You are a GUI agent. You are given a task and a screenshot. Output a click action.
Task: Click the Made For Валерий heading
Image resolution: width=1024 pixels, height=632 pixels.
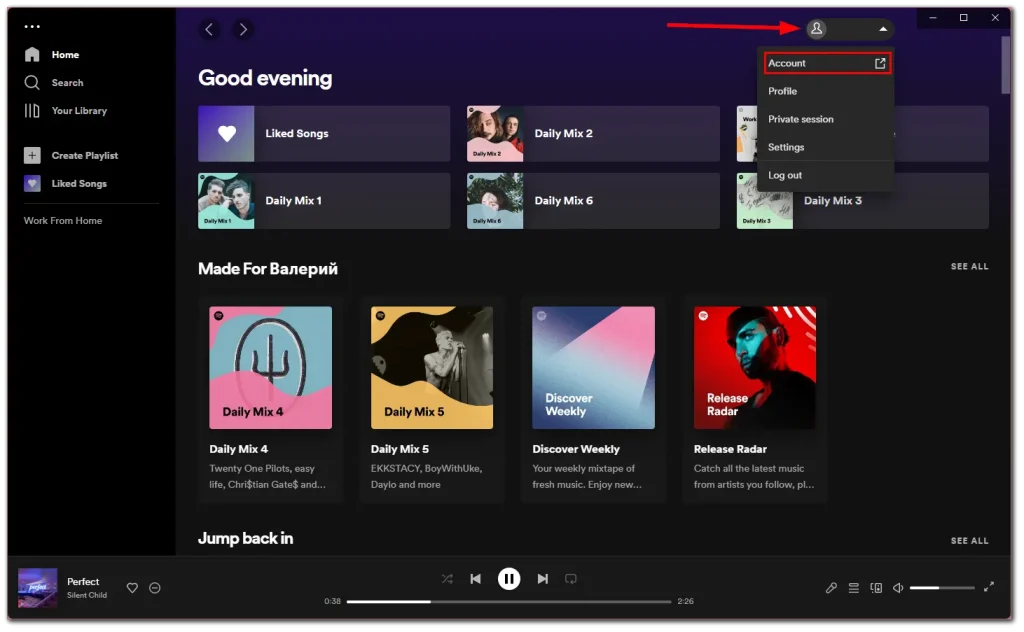[x=268, y=269]
